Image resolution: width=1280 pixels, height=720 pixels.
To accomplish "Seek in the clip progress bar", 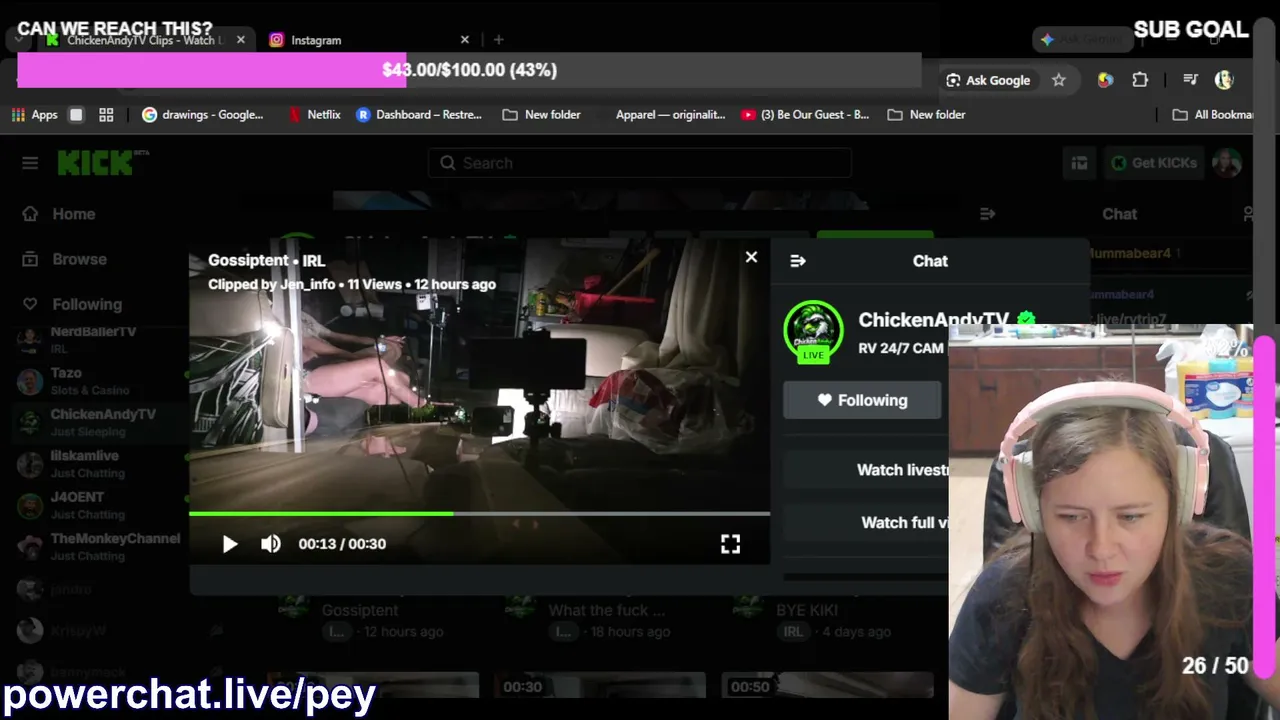I will 479,514.
